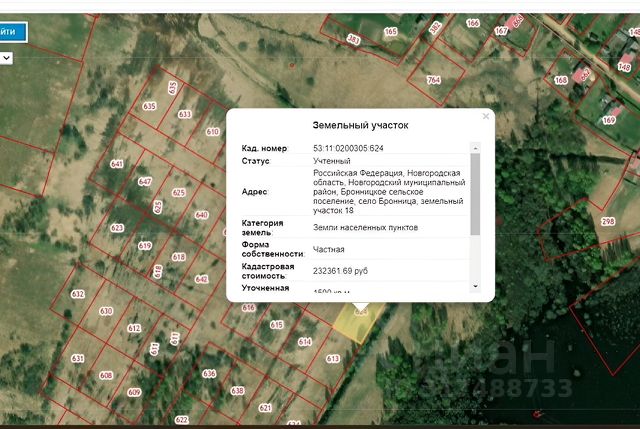Click status value Учтенный
Image resolution: width=640 pixels, height=429 pixels.
[331, 161]
